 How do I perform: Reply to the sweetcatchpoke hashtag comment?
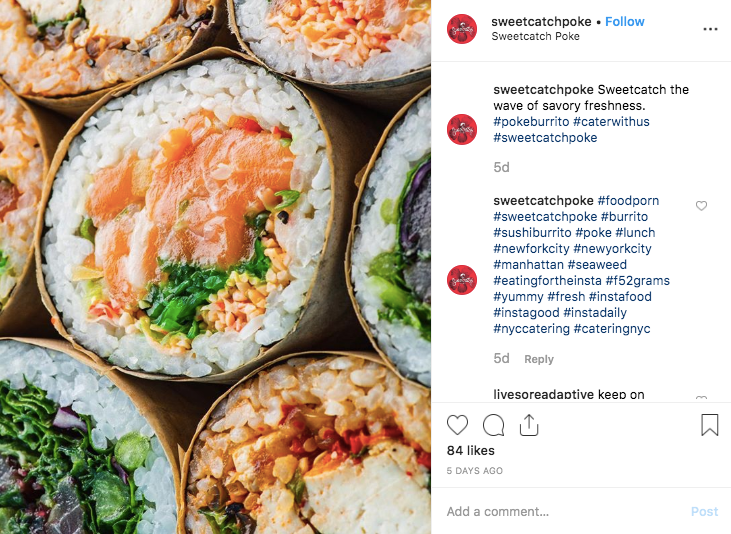pyautogui.click(x=539, y=359)
